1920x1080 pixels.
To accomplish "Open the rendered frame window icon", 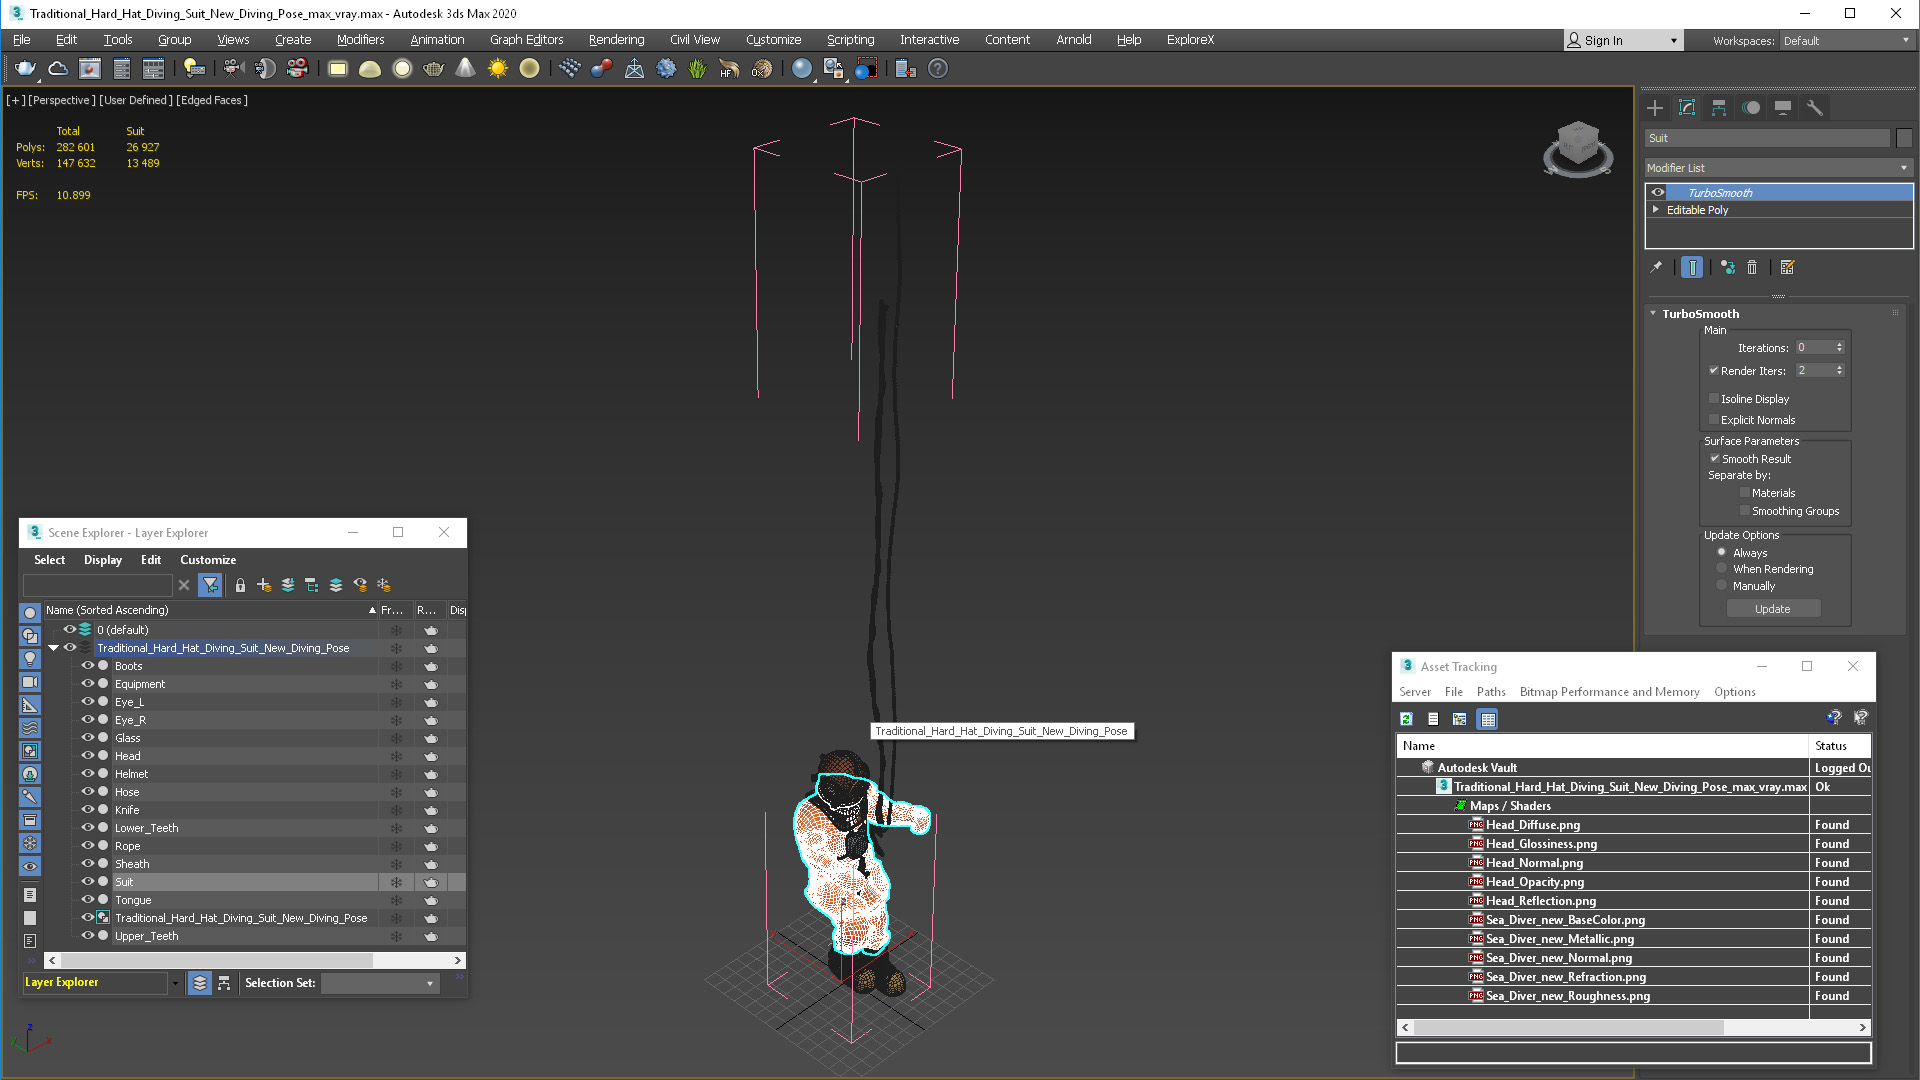I will tap(90, 68).
